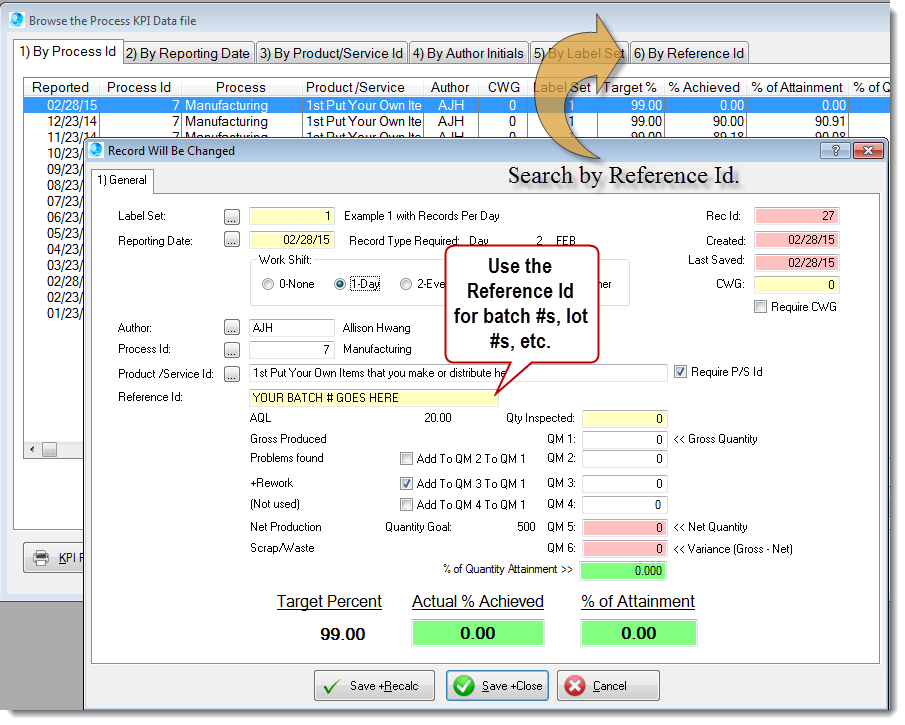This screenshot has height=725, width=905.
Task: Select the 1-Day work shift radio
Action: (x=340, y=284)
